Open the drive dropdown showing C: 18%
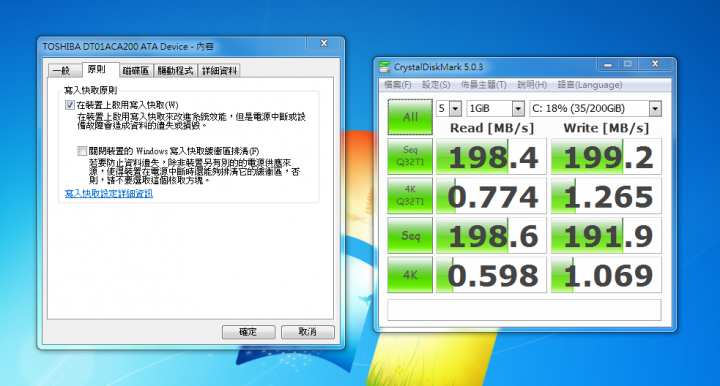 596,108
